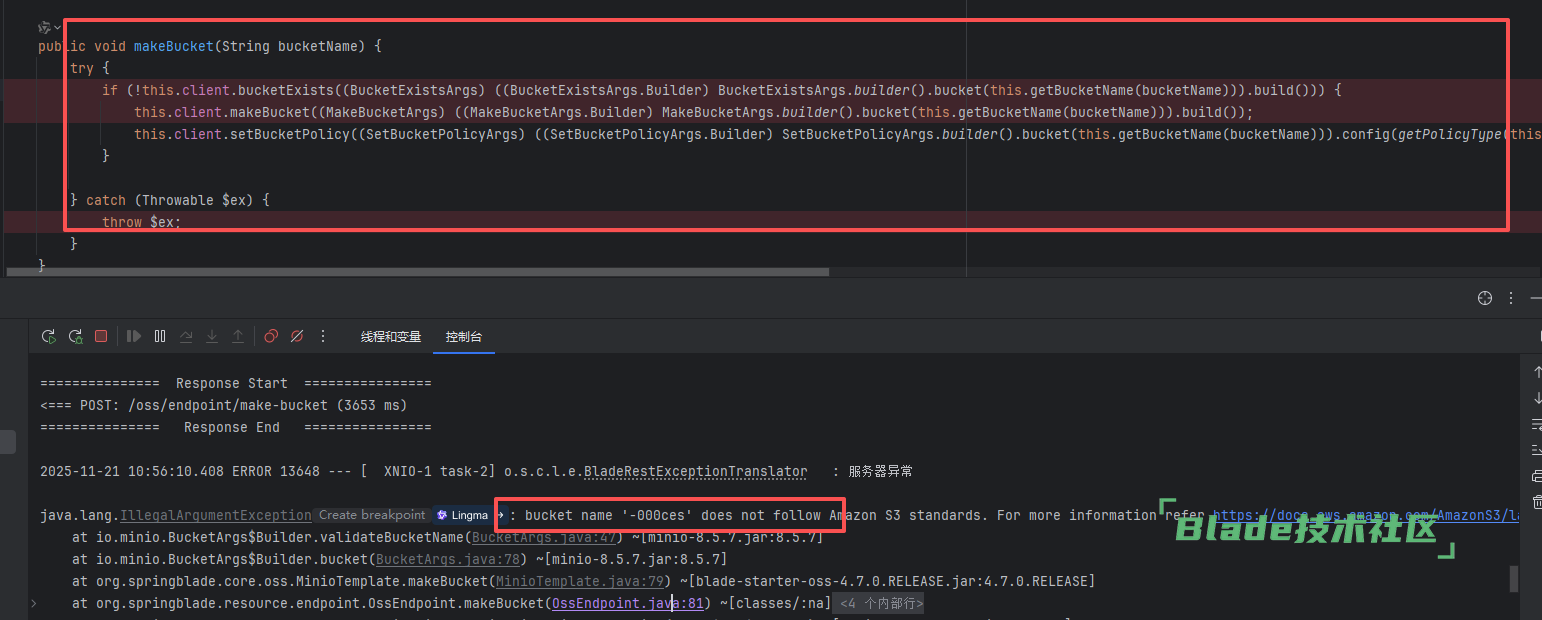The width and height of the screenshot is (1542, 620).
Task: Open the AI gutter dropdown above makeBucket
Action: coord(49,27)
